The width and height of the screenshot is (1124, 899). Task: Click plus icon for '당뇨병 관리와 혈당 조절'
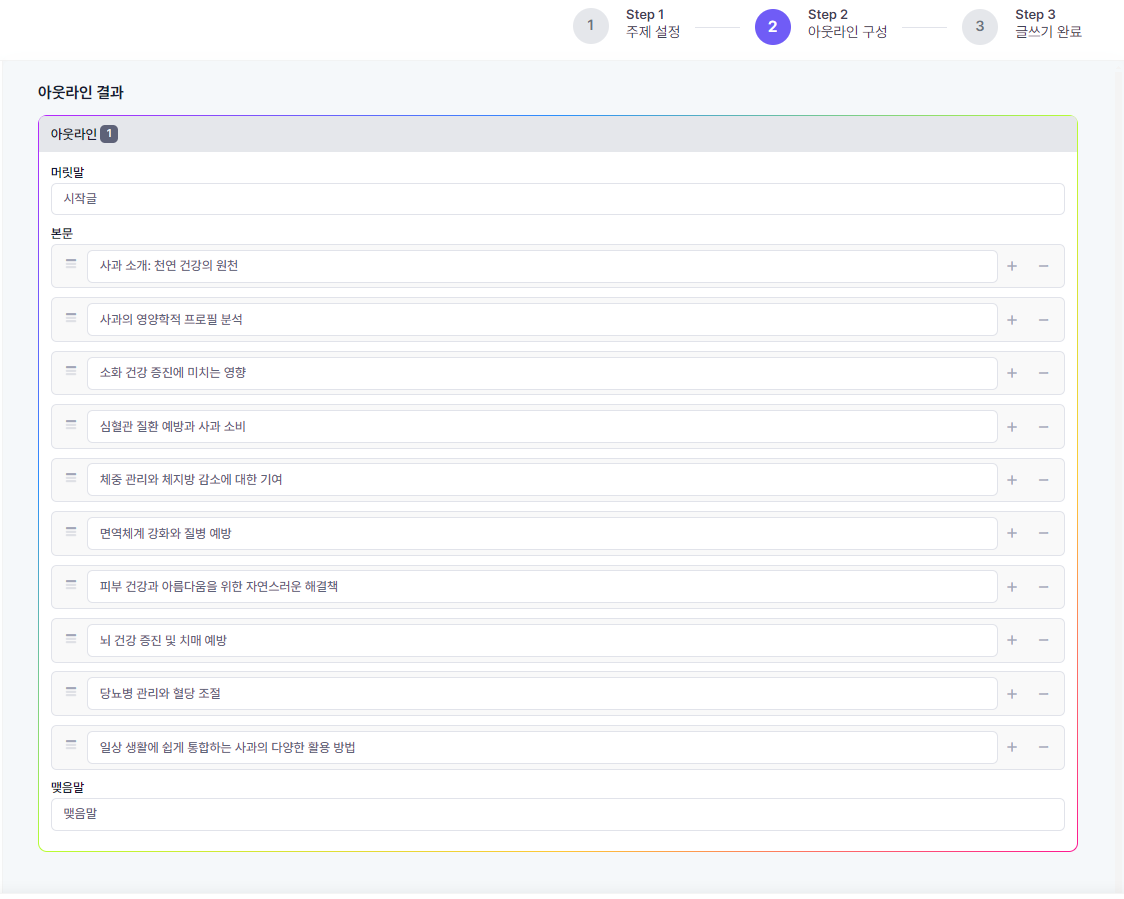(x=1011, y=694)
